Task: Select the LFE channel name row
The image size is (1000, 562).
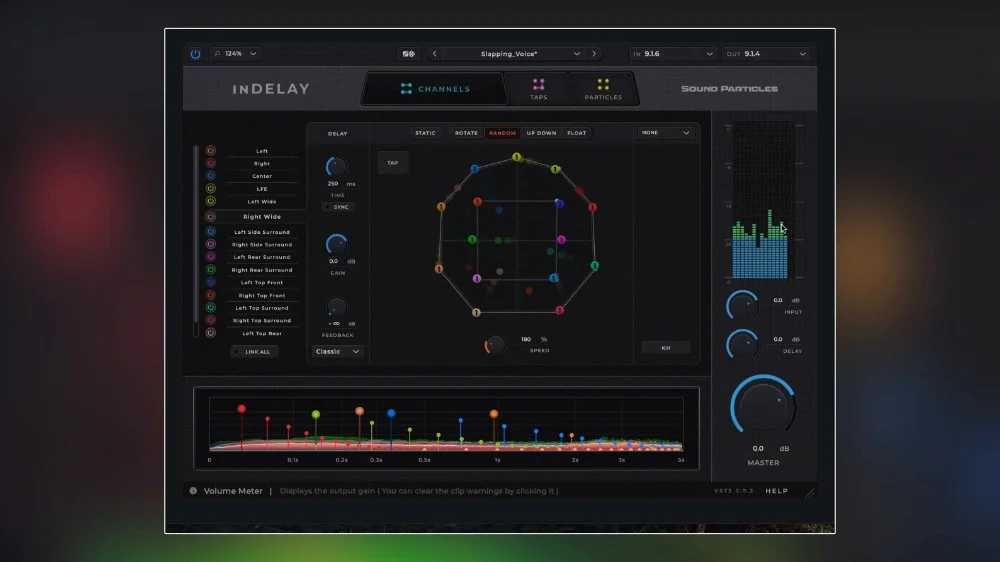Action: click(x=261, y=189)
